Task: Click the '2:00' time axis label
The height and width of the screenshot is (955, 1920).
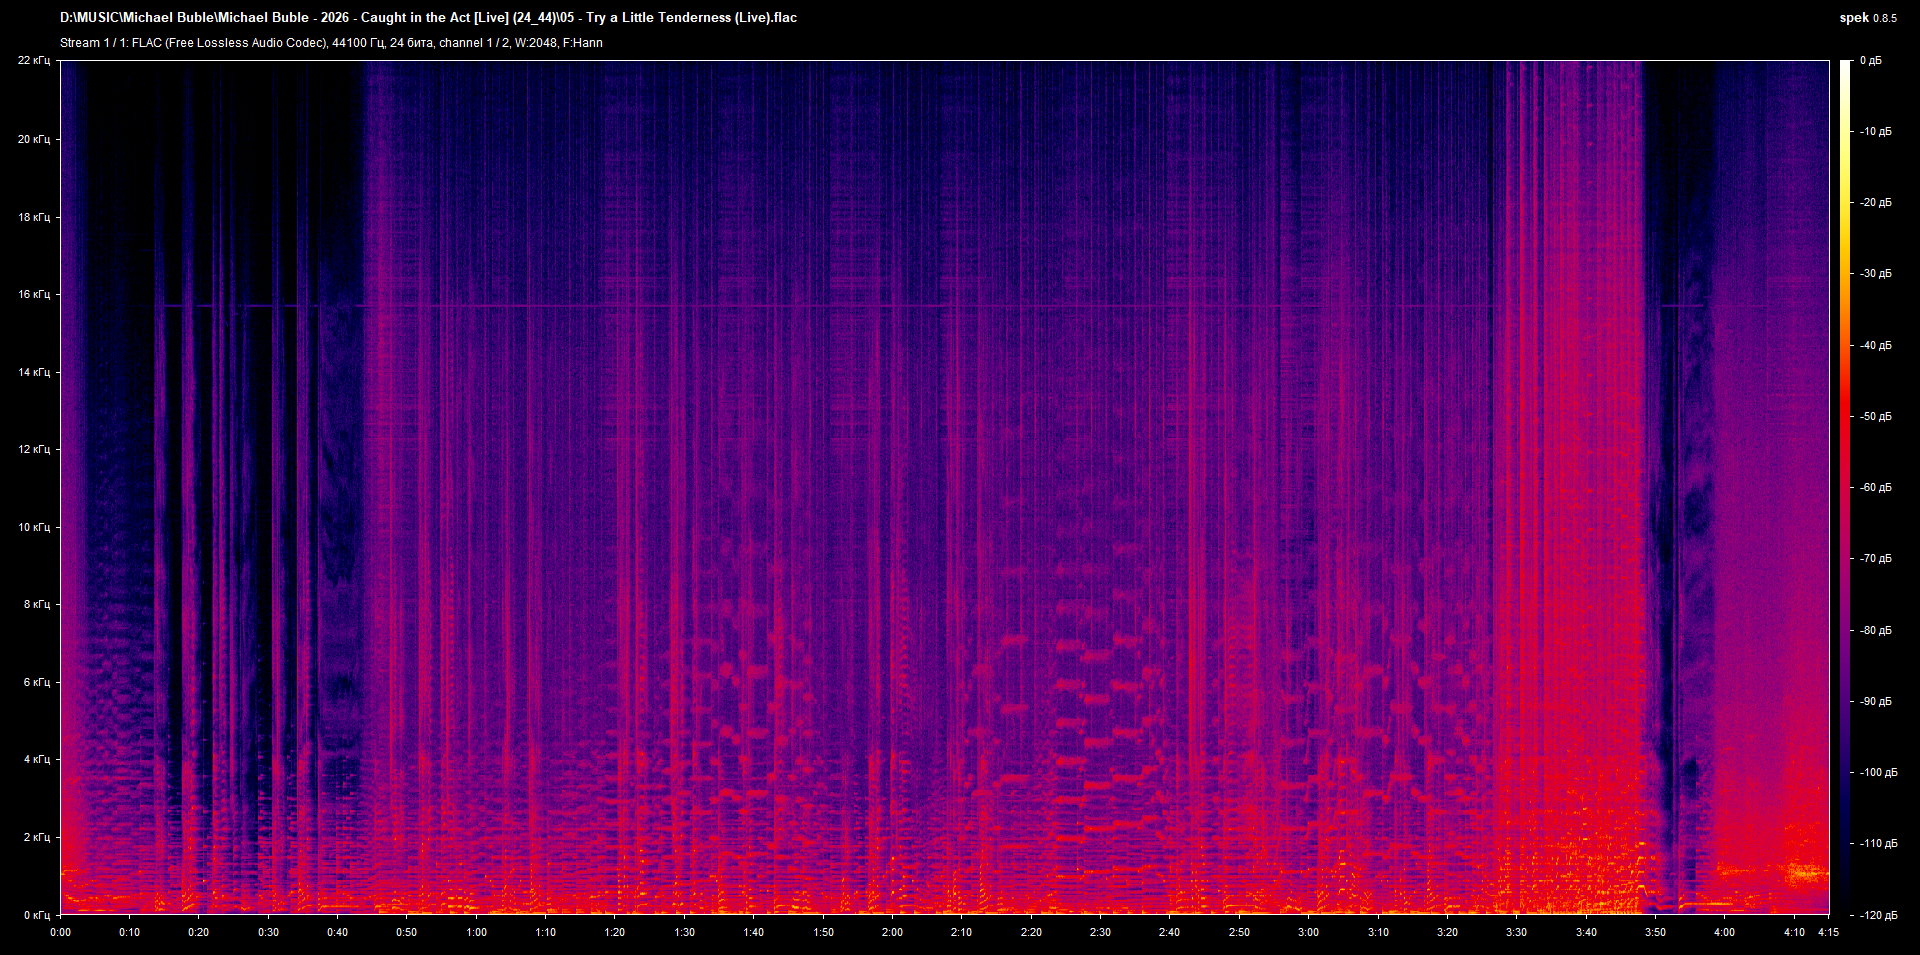Action: click(892, 932)
